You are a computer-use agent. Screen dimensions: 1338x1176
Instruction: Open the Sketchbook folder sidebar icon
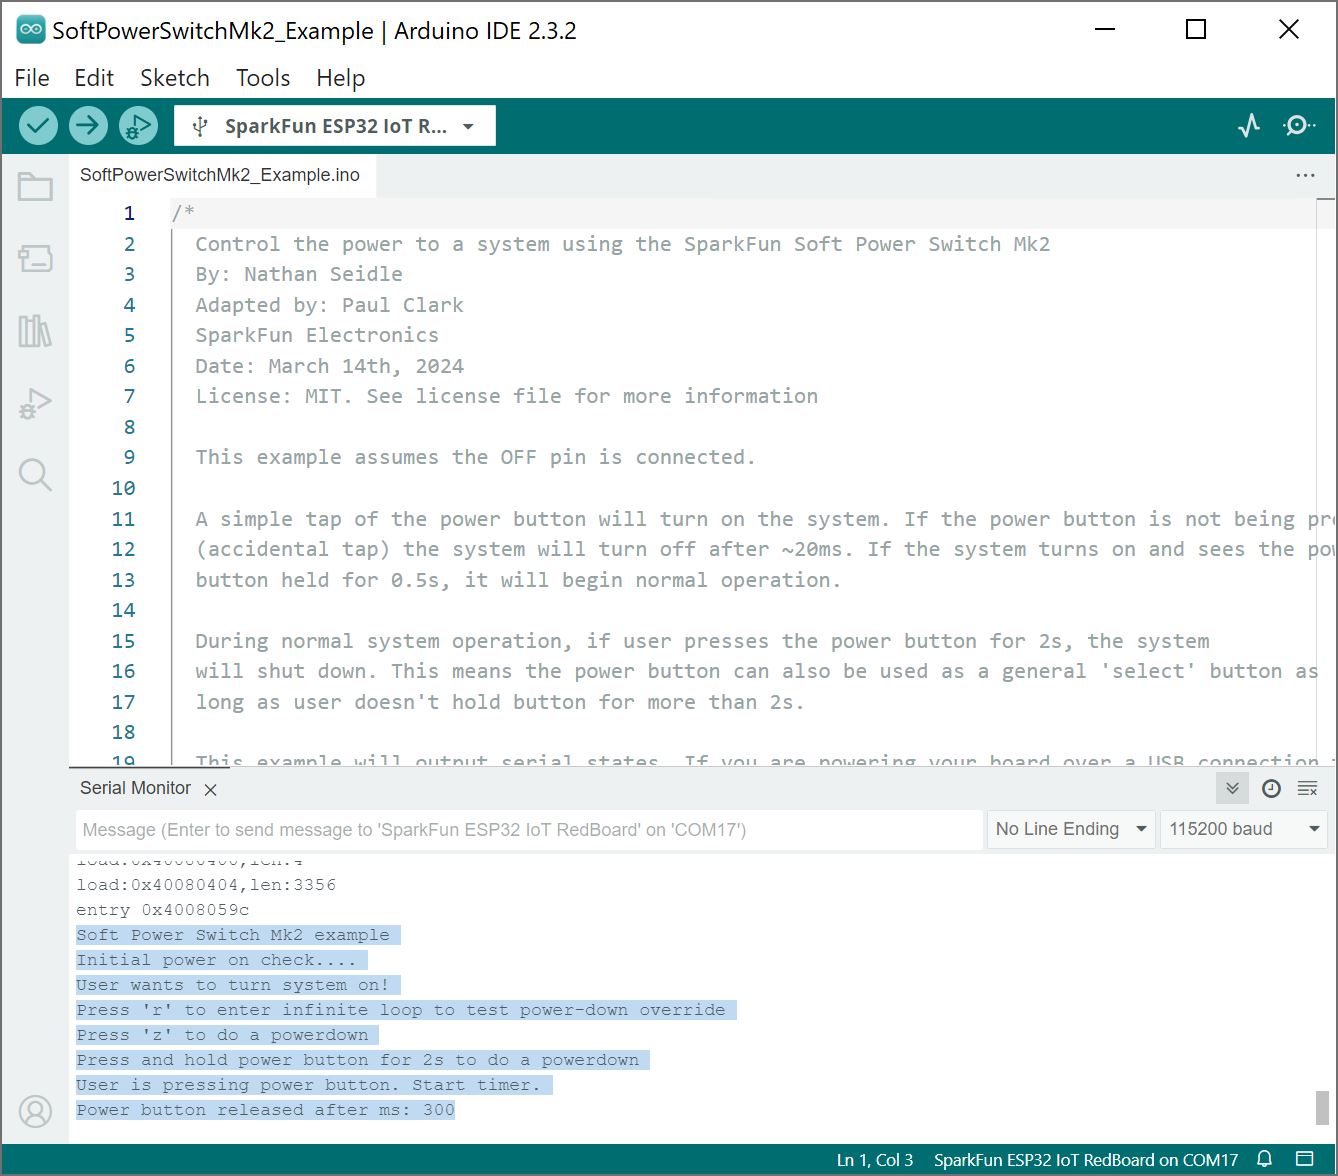pos(35,187)
